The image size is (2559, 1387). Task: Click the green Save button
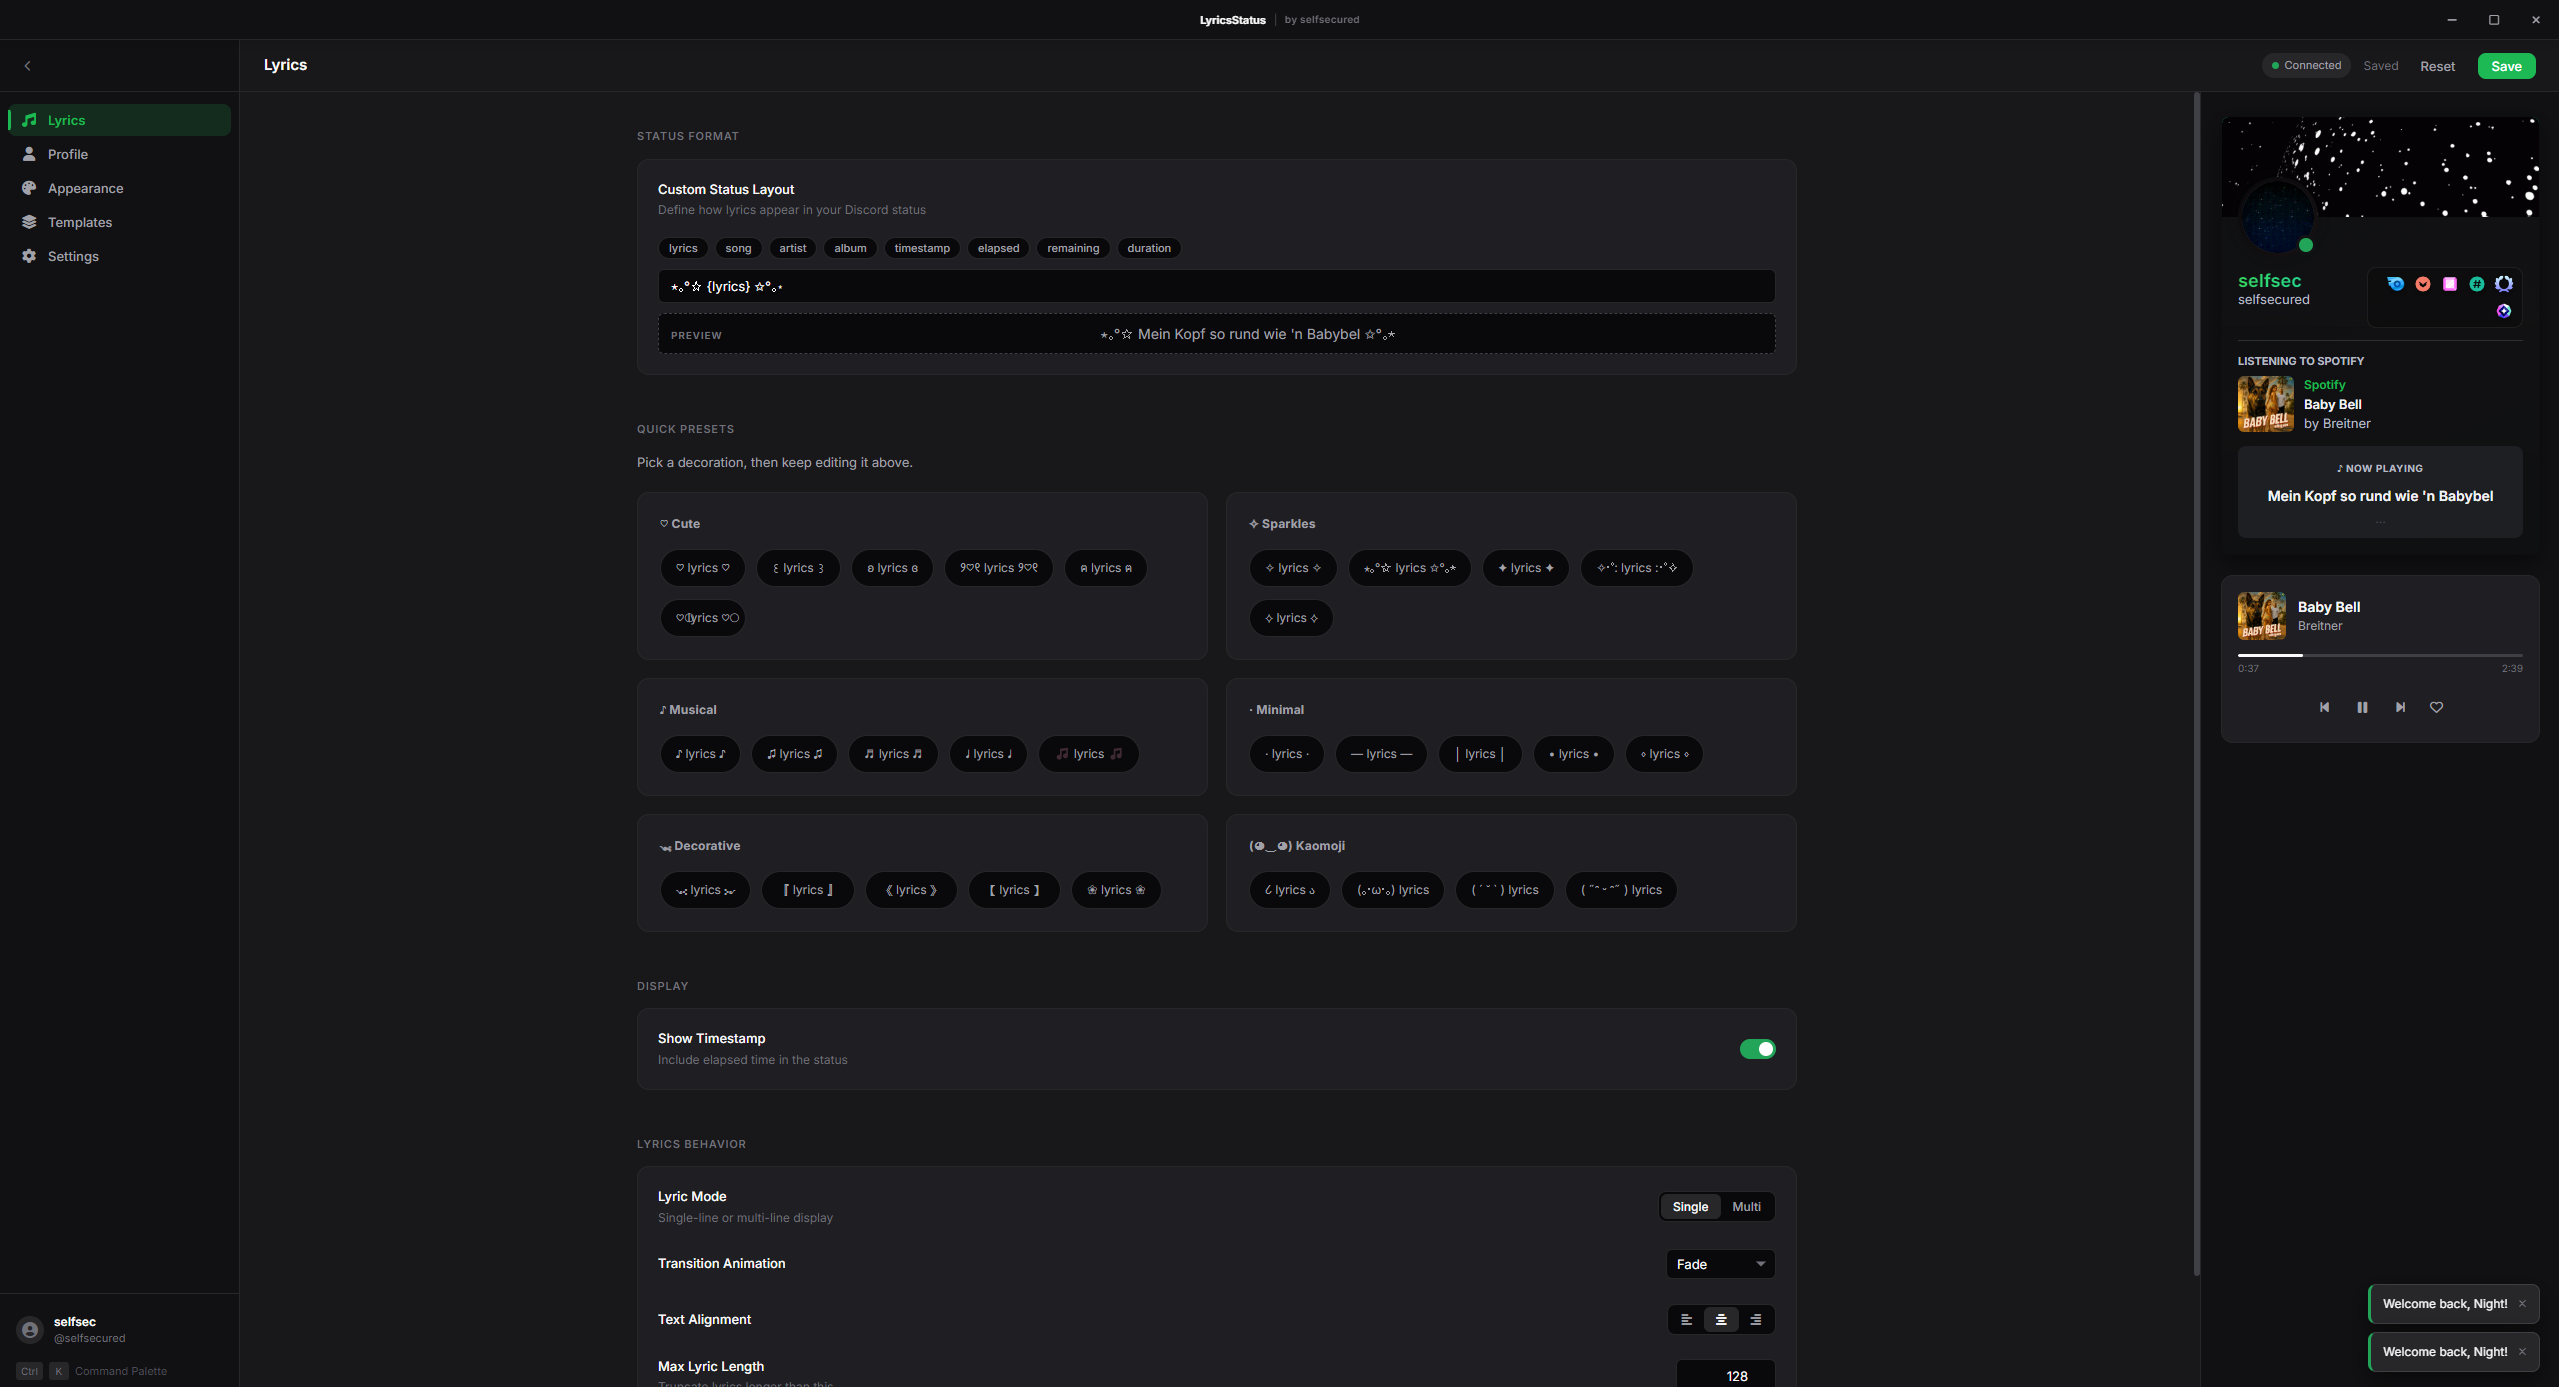[2506, 66]
